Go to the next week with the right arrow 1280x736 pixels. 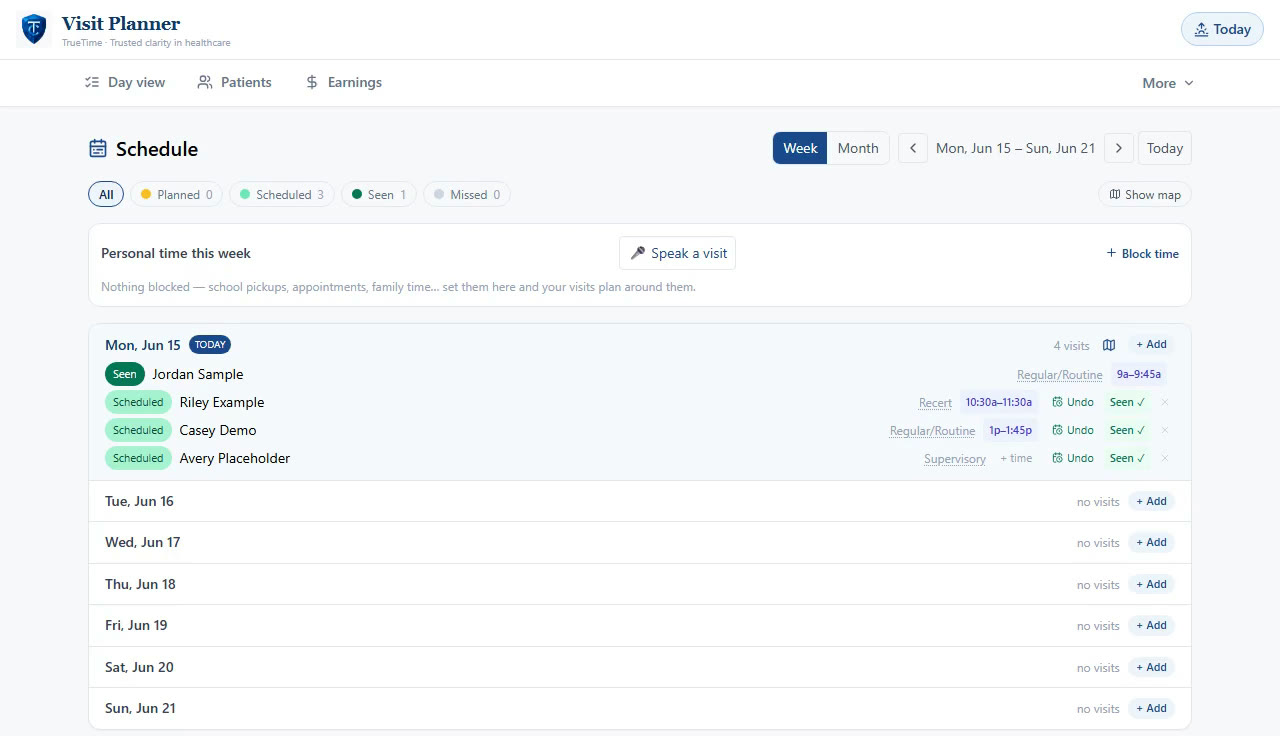[1119, 148]
